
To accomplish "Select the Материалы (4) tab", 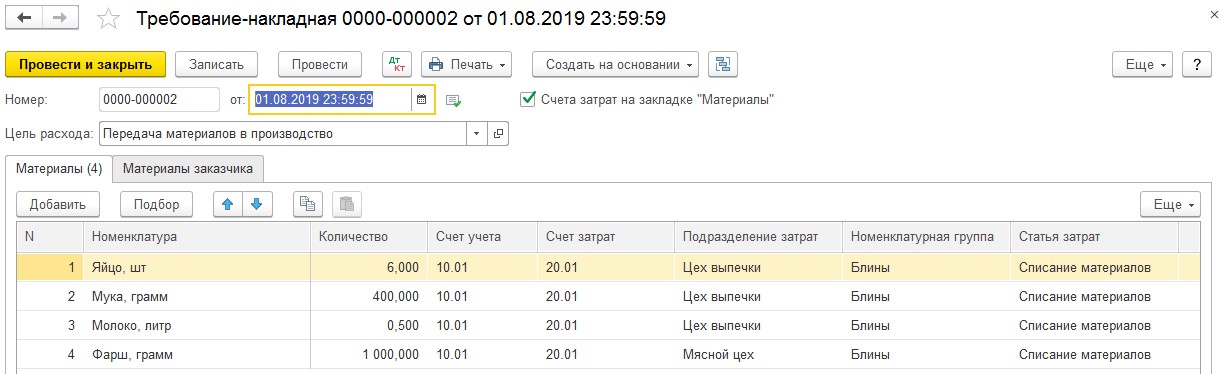I will click(x=59, y=169).
